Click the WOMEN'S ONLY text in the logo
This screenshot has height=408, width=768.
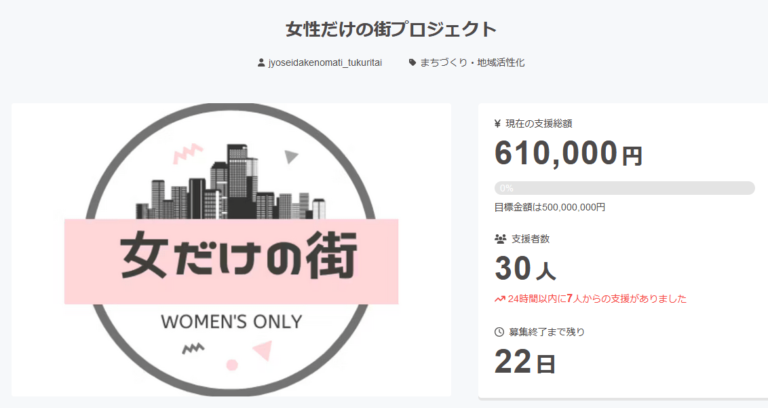coord(231,322)
